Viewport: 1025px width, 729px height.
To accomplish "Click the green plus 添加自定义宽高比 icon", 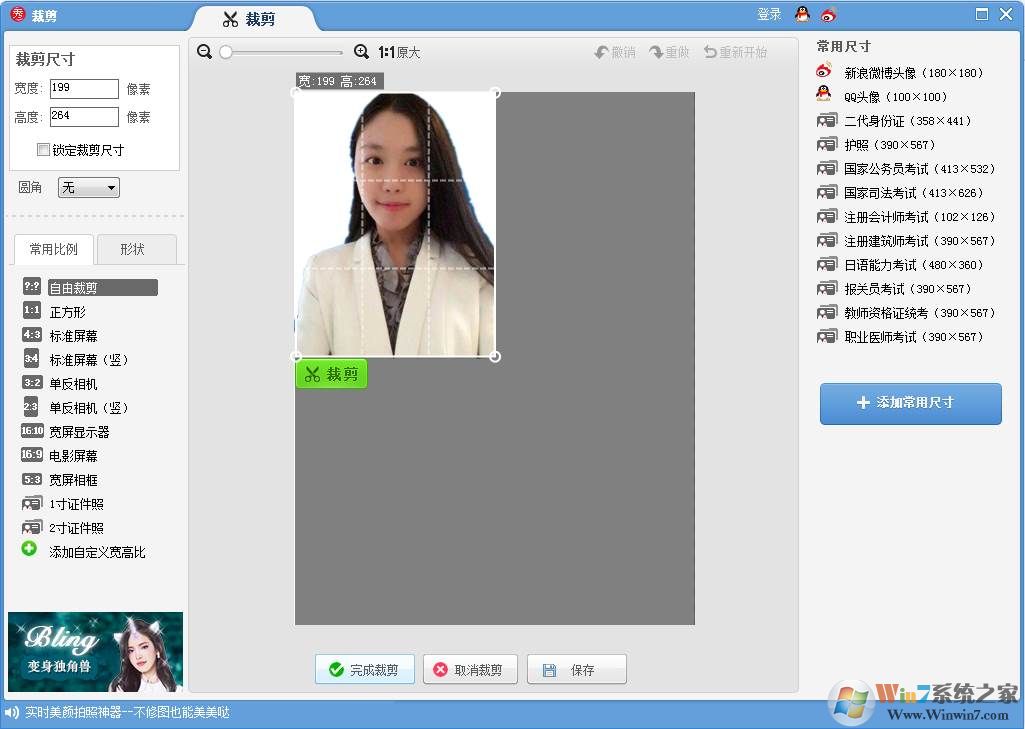I will pos(29,549).
